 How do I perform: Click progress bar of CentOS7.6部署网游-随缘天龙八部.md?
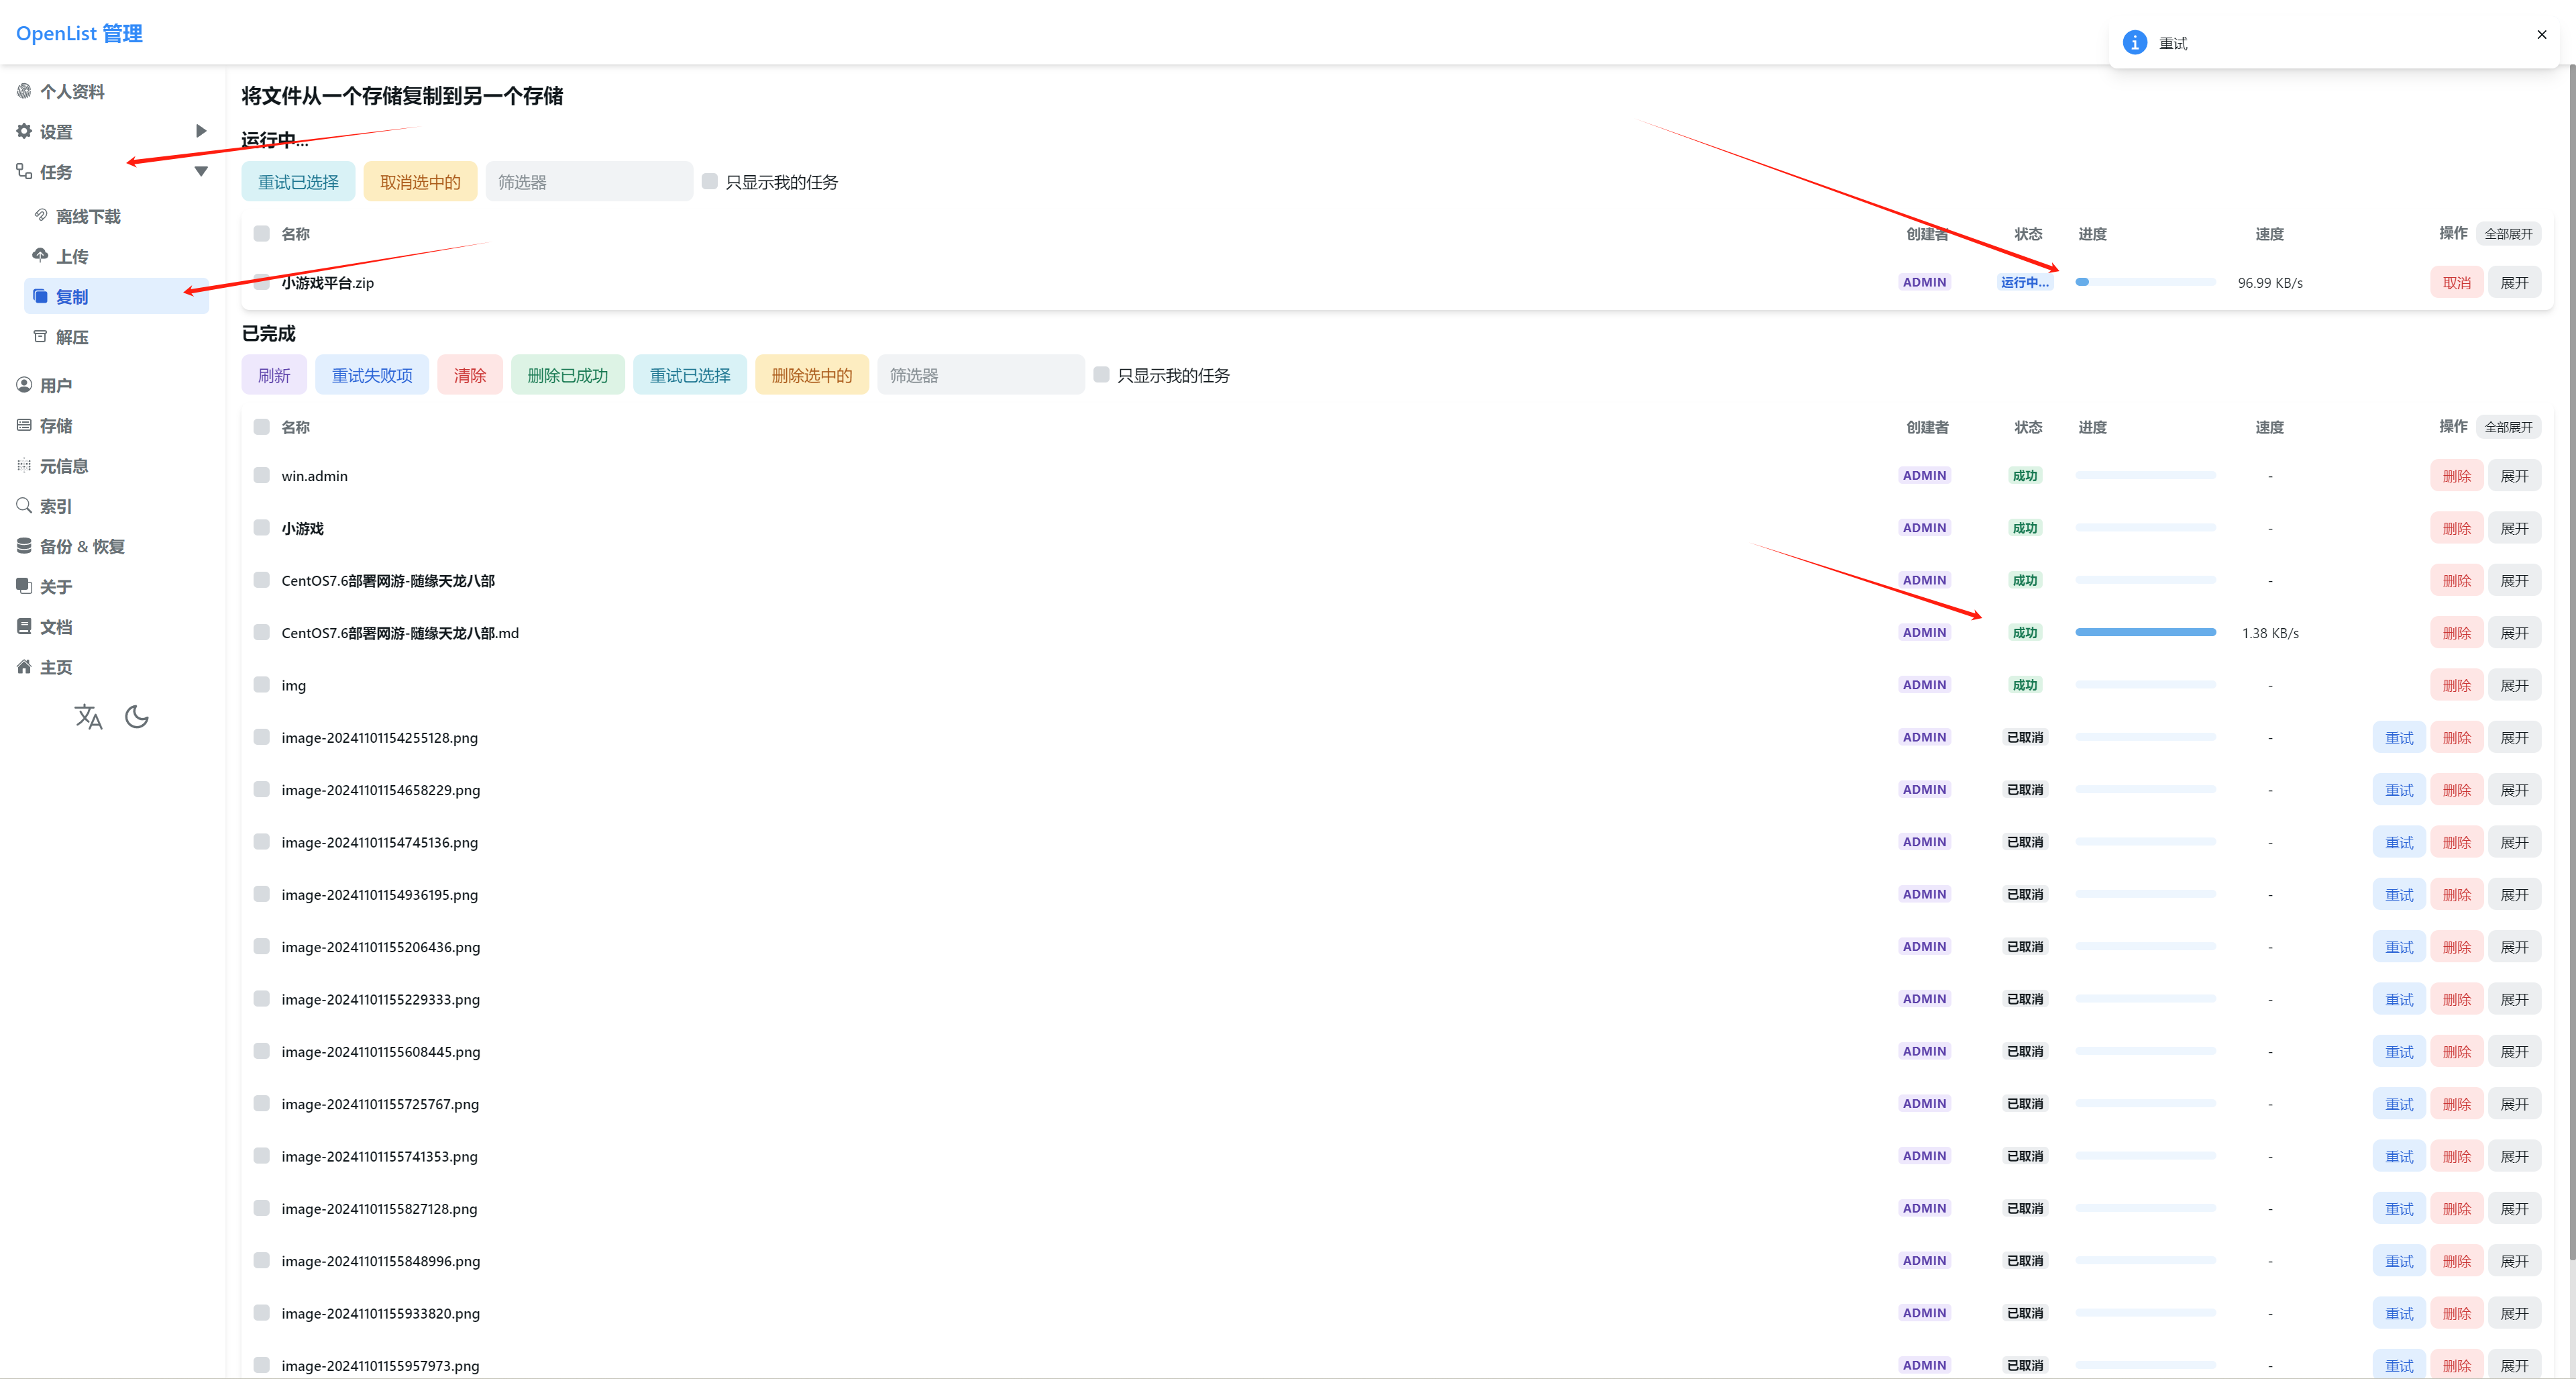pos(2145,632)
